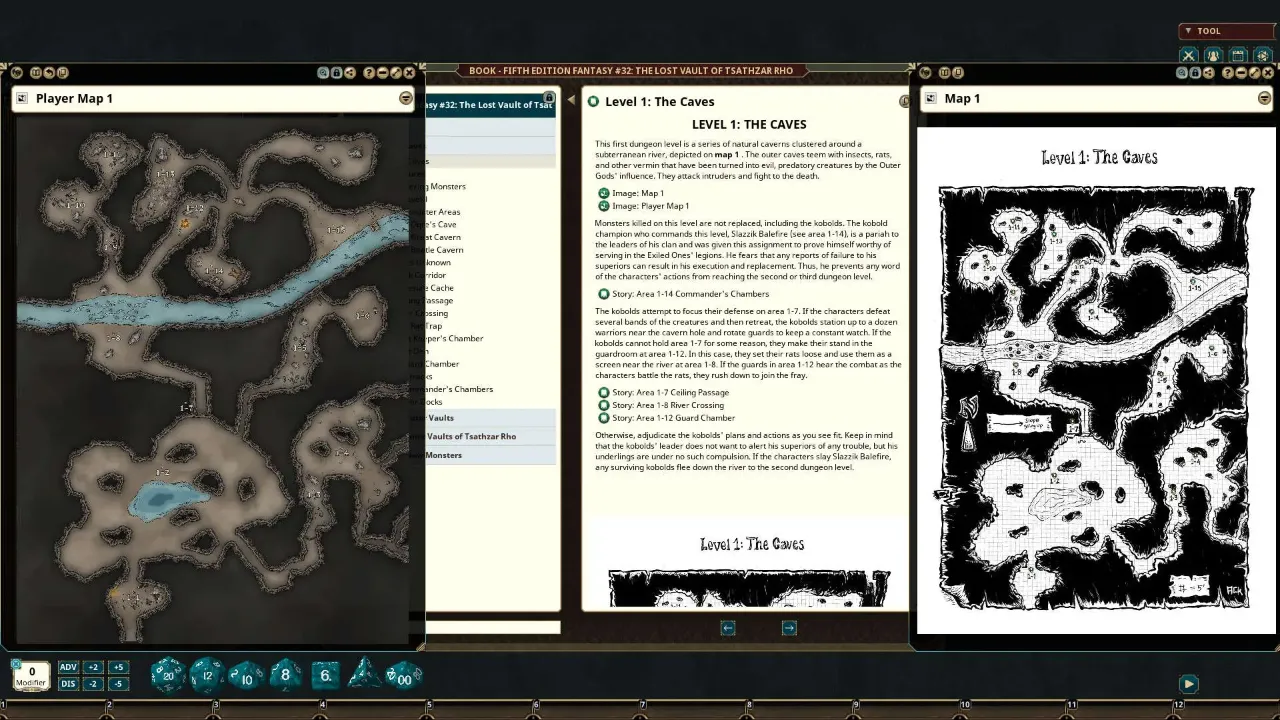The image size is (1280, 720).
Task: Click the book view icon in Map 1 titlebar
Action: point(945,73)
